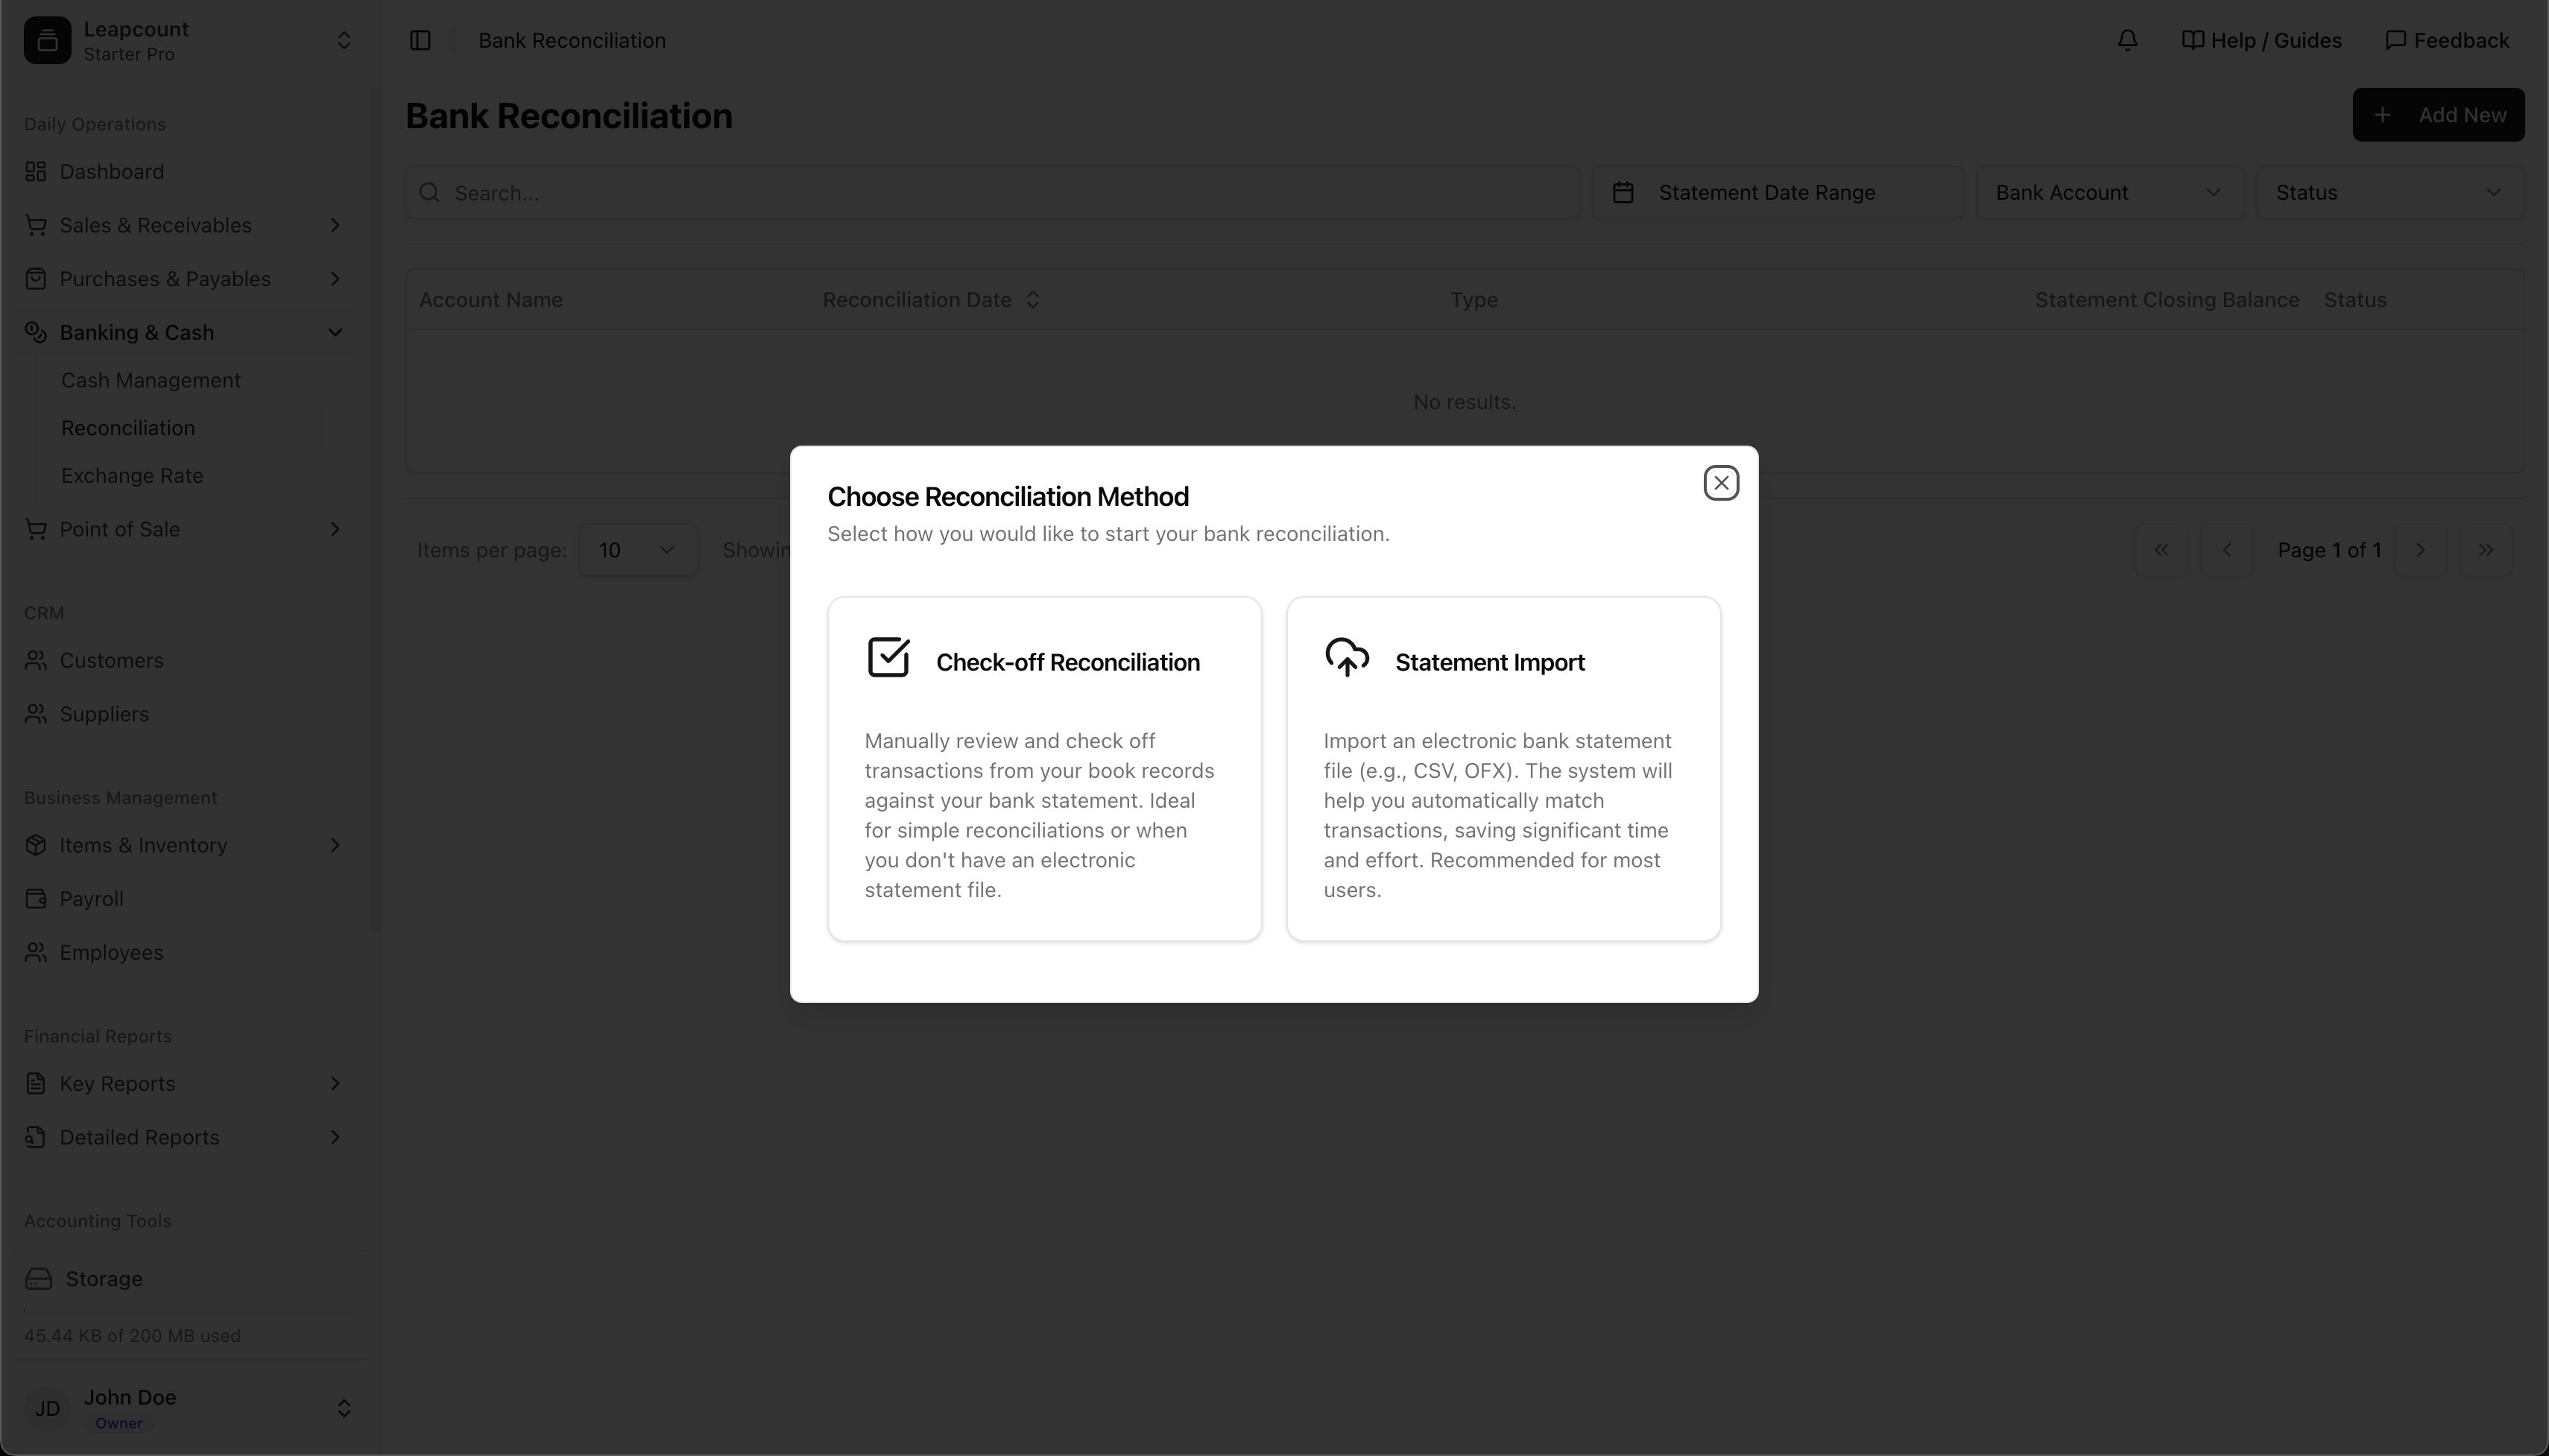Click the Banking & Cash coins icon
Screen dimensions: 2549x1456
pos(36,332)
